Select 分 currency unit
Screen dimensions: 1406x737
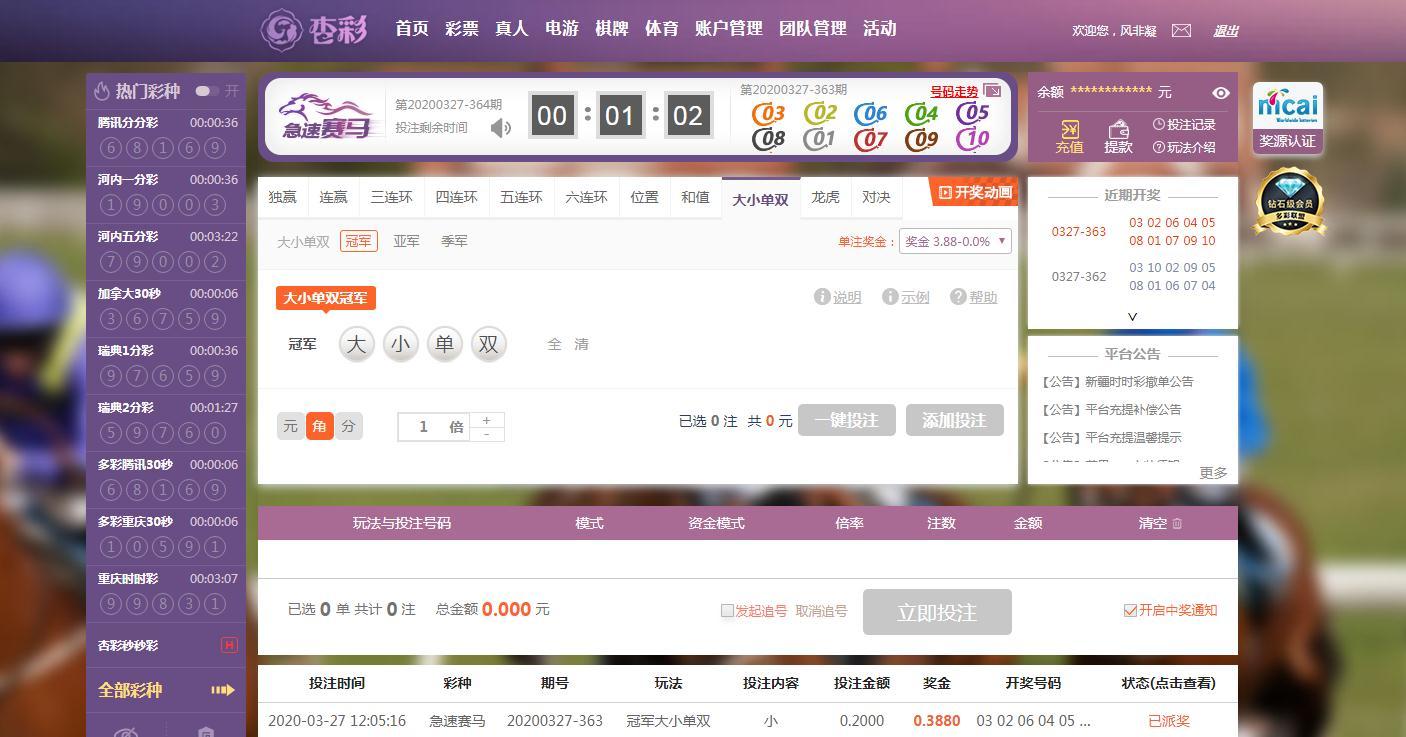(x=348, y=426)
